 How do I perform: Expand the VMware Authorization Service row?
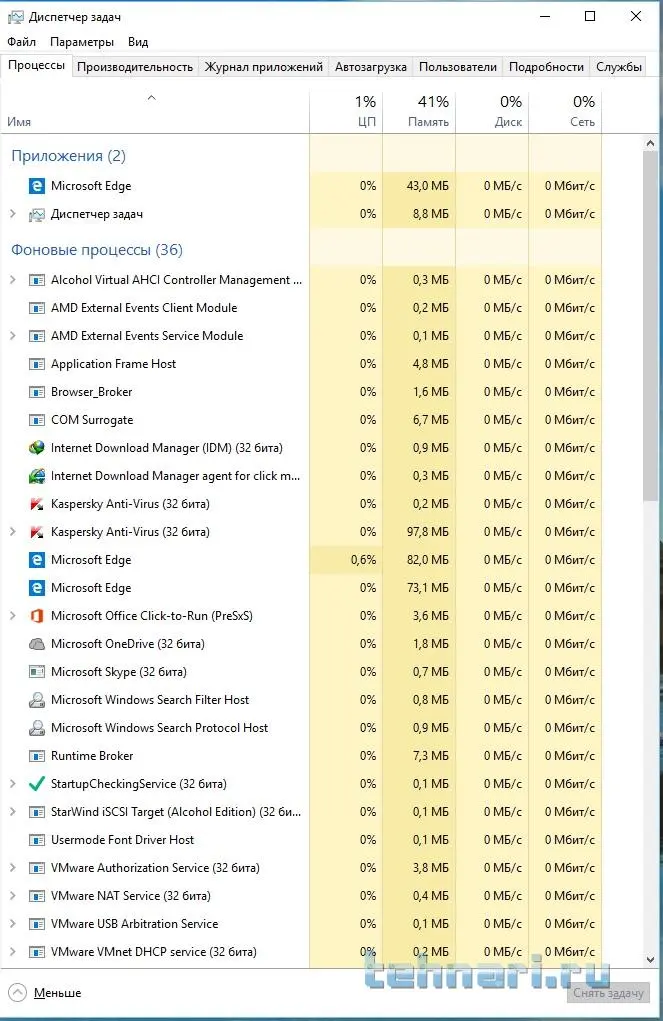point(13,868)
